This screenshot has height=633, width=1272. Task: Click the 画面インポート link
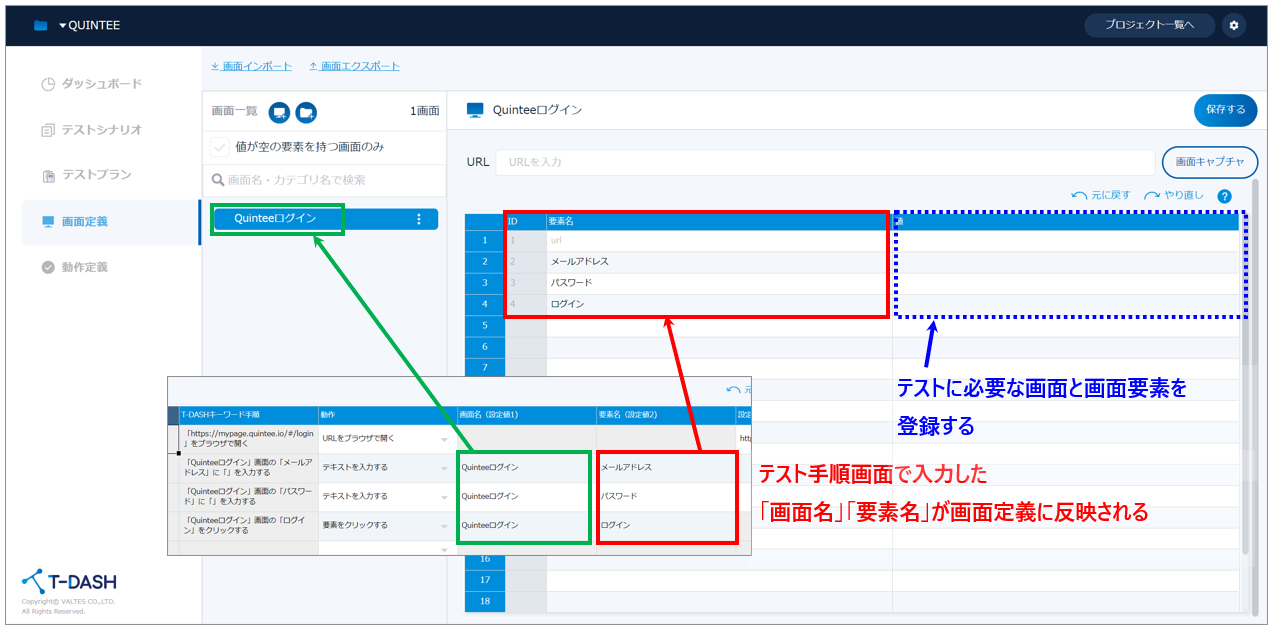point(251,66)
